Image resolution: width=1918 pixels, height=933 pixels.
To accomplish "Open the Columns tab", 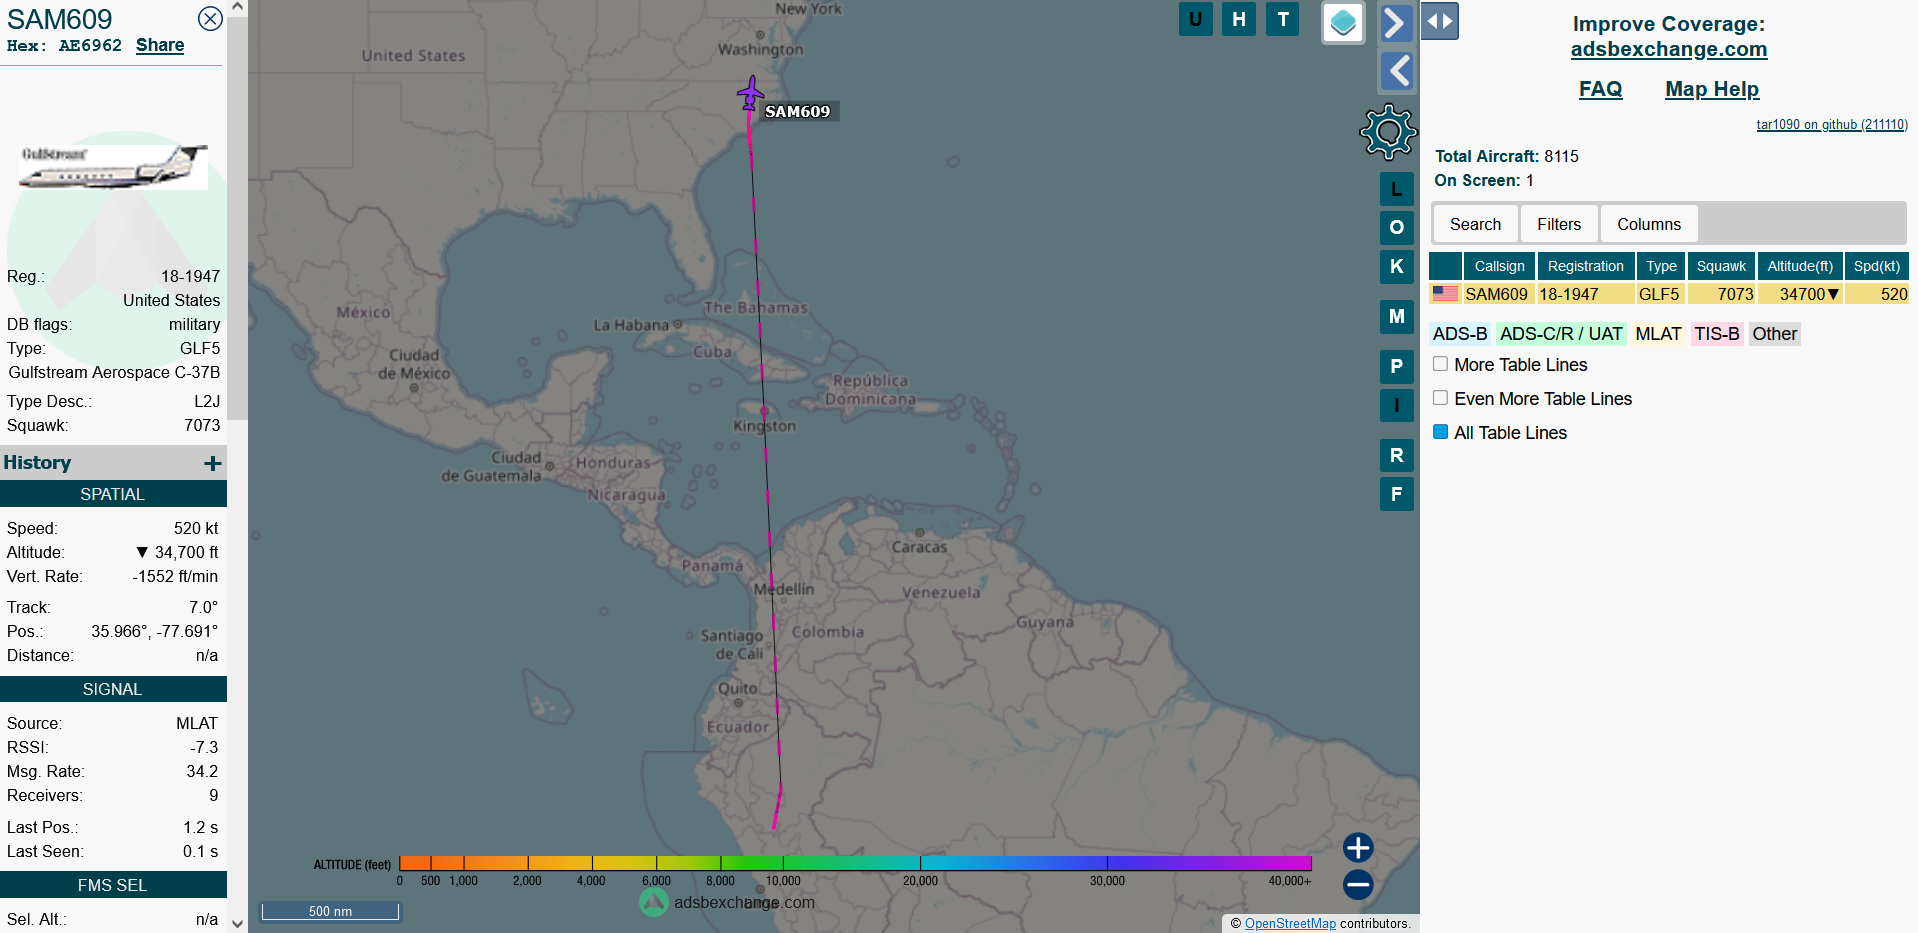I will [x=1649, y=224].
